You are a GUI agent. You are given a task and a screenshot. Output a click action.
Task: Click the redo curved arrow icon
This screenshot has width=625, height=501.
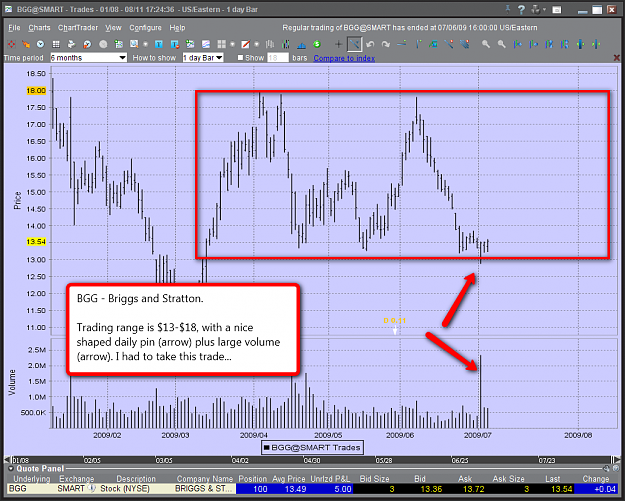386,44
